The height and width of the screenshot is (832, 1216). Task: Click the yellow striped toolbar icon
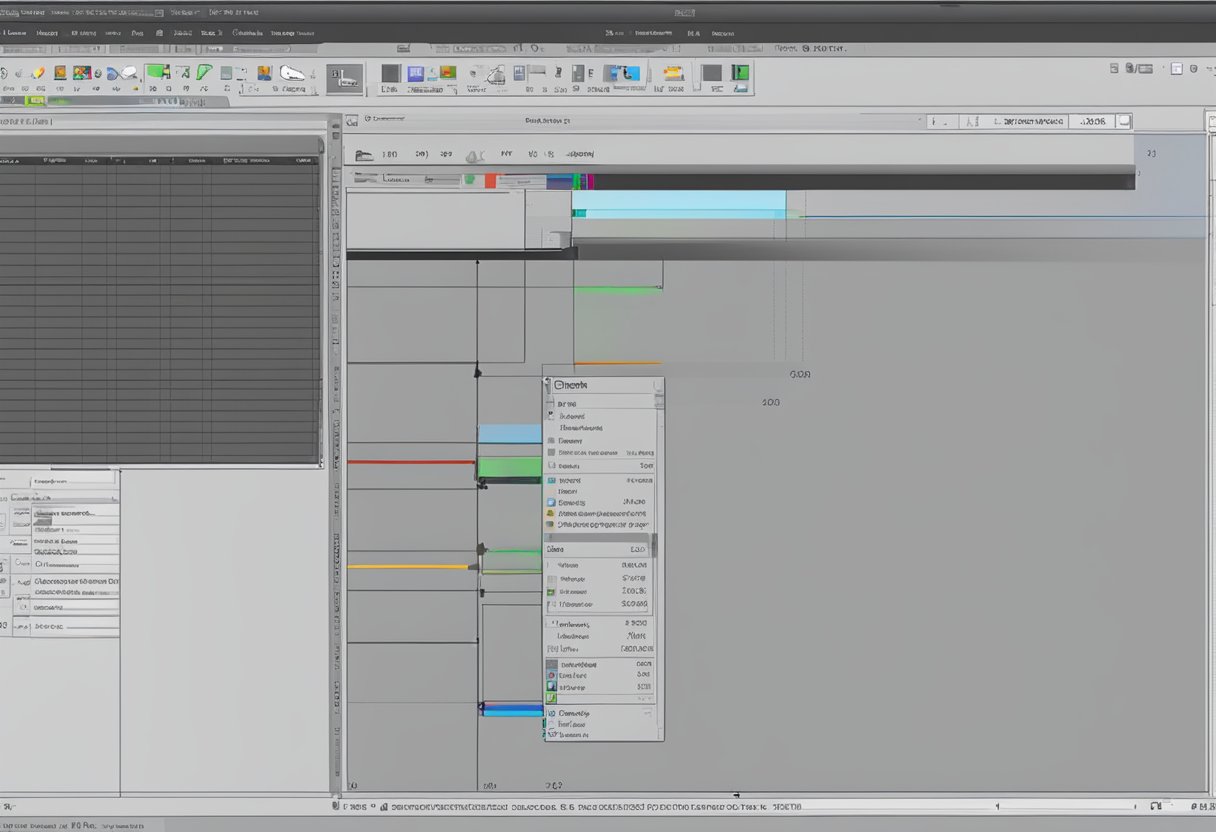673,73
